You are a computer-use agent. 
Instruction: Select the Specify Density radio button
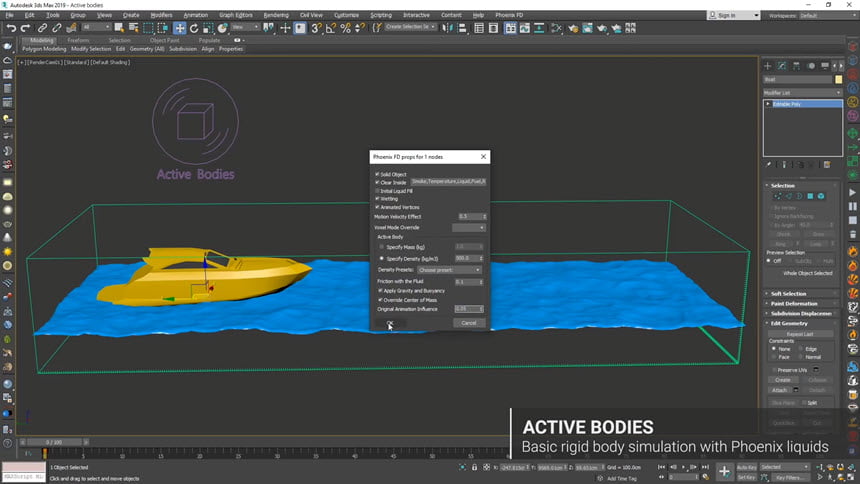pos(382,258)
